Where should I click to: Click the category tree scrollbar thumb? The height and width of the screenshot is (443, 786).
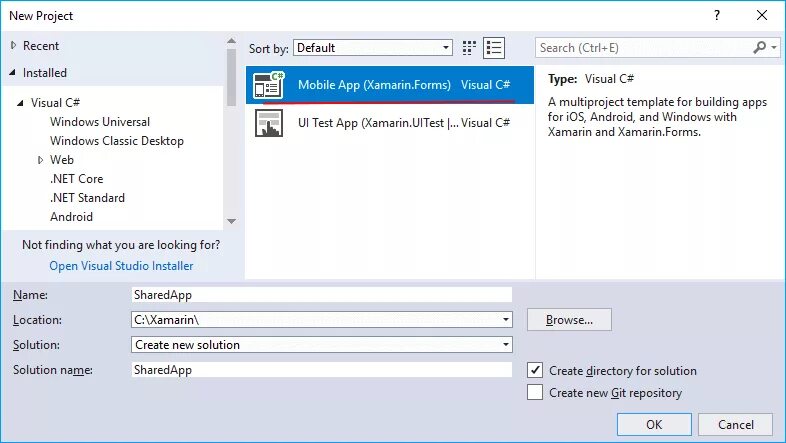pos(231,77)
